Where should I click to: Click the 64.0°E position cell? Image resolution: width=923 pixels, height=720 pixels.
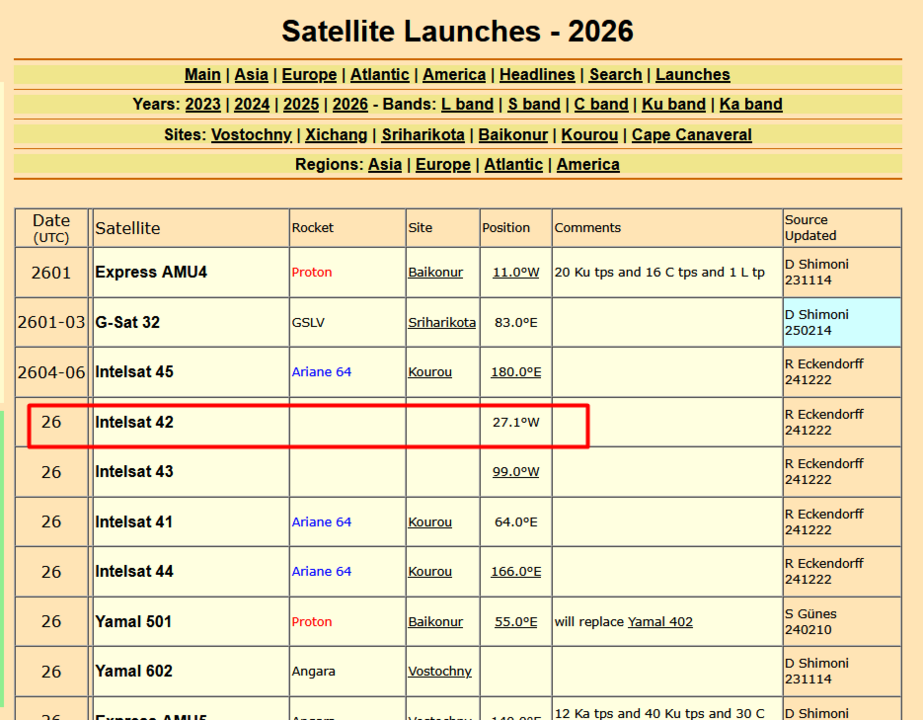[516, 522]
